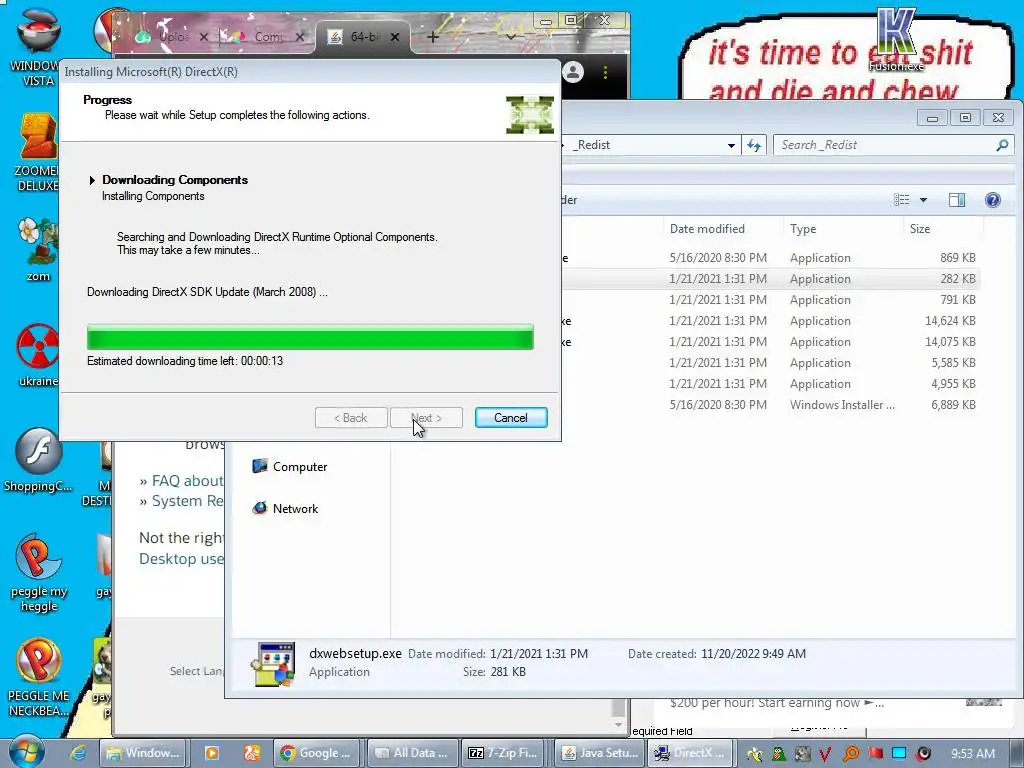Click the Search _Redist field
Image resolution: width=1024 pixels, height=768 pixels.
pos(893,145)
